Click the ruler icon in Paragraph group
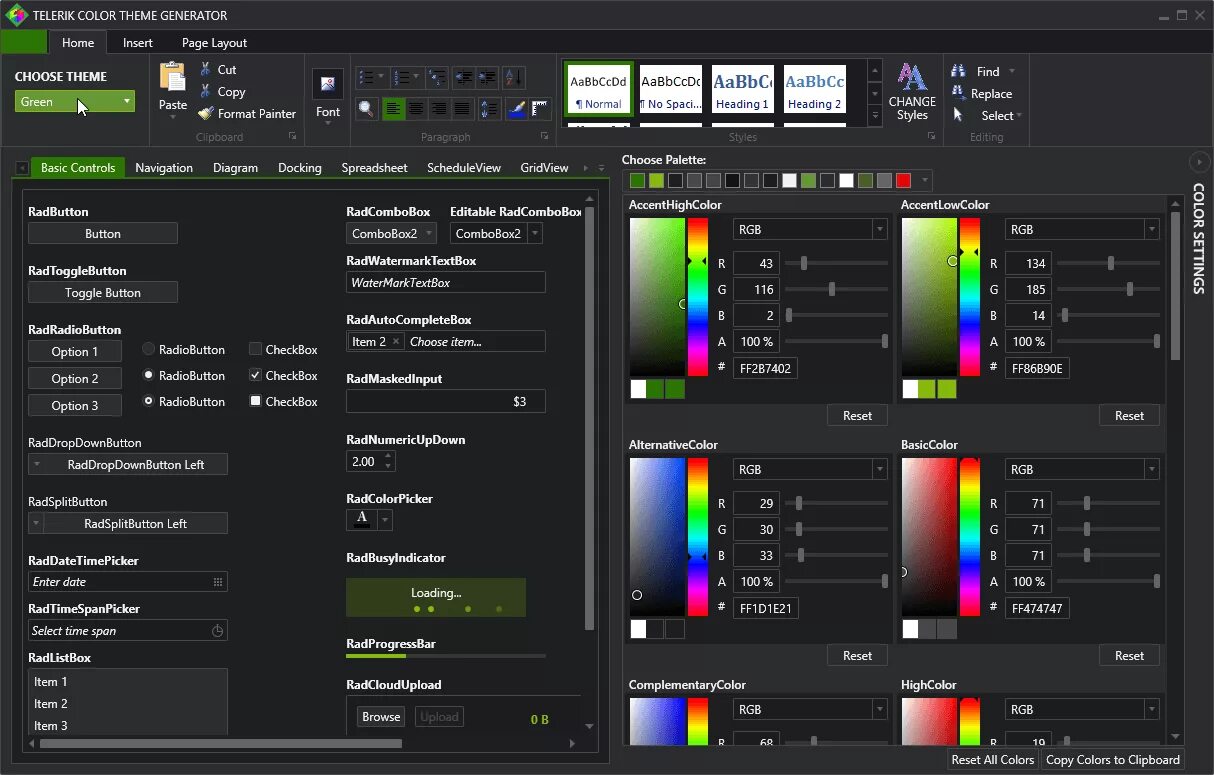 (x=540, y=108)
